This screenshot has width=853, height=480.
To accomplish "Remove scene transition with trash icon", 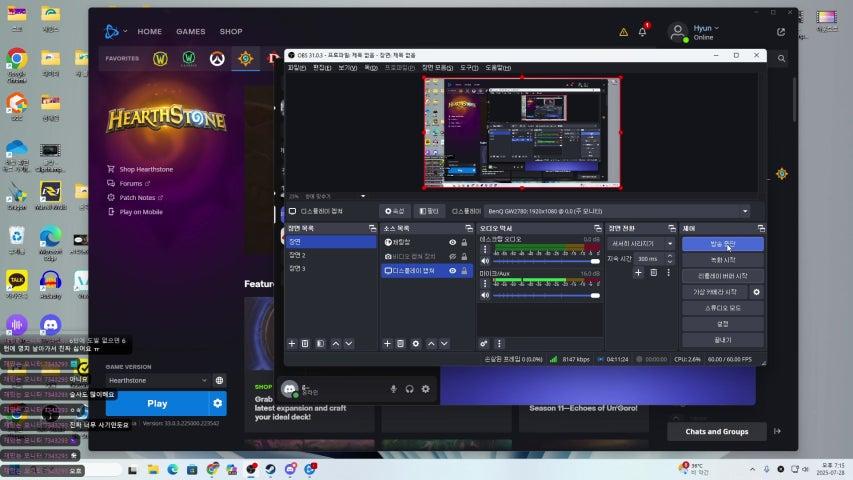I will click(654, 273).
